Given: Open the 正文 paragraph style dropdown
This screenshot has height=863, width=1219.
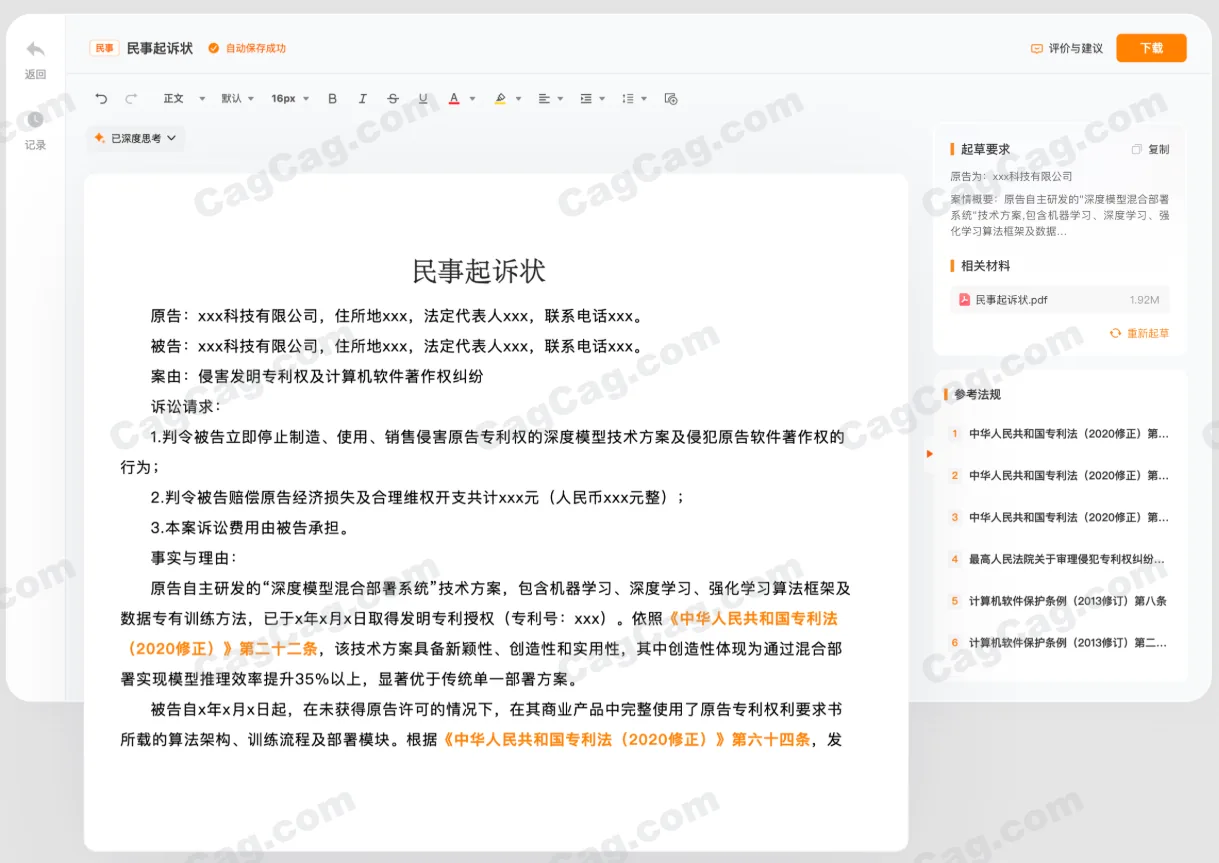Looking at the screenshot, I should tap(184, 98).
